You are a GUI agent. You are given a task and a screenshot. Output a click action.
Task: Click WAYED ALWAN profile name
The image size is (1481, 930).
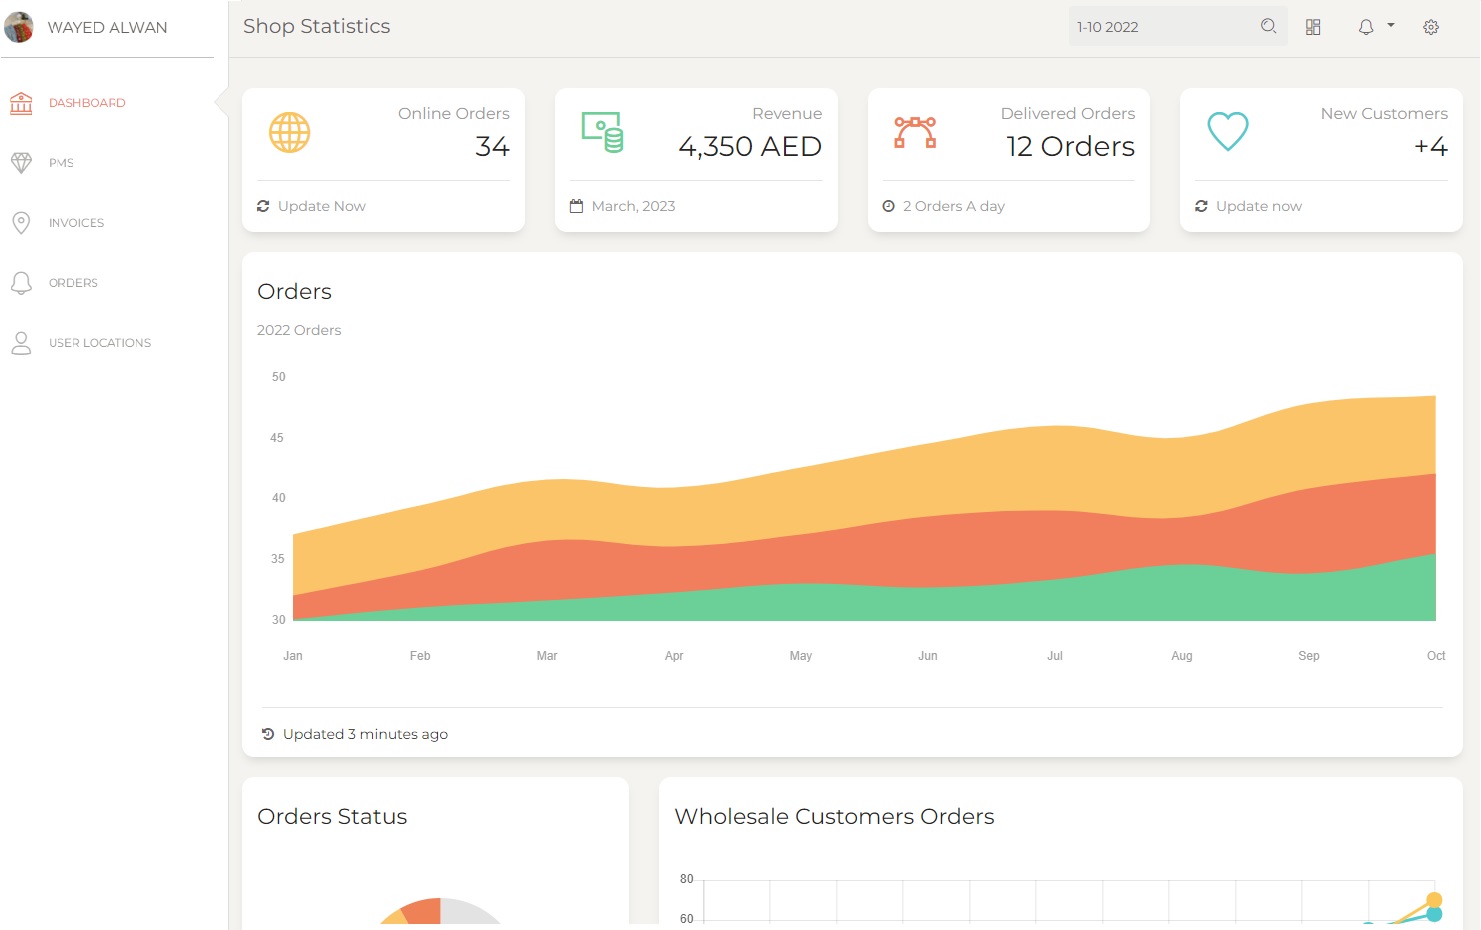107,27
